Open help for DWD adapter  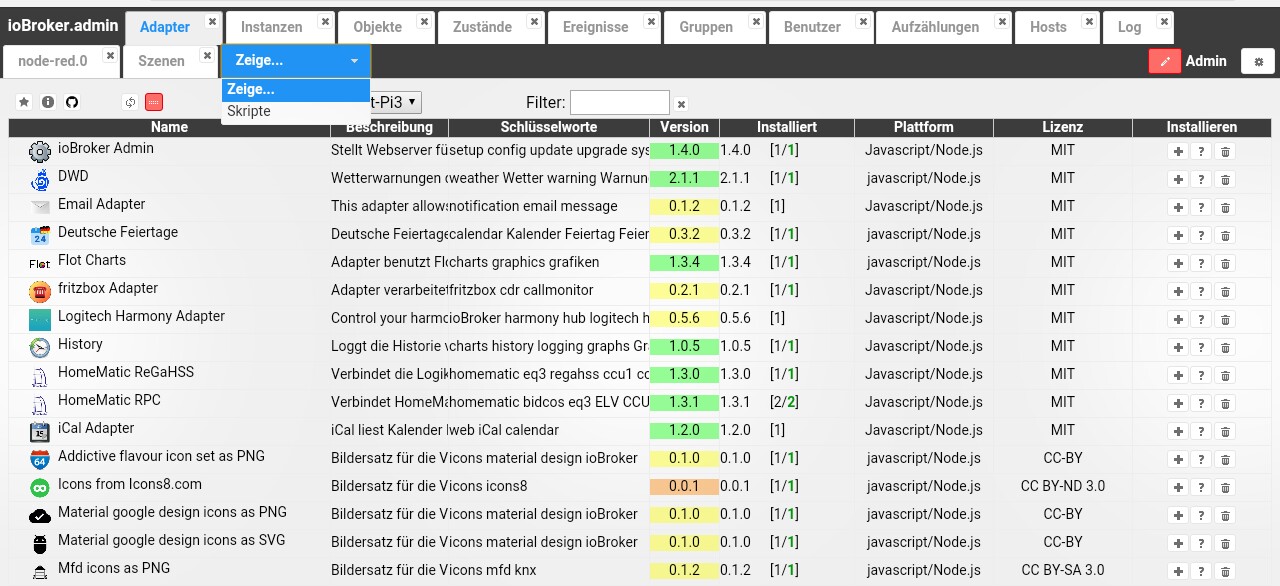click(1202, 179)
